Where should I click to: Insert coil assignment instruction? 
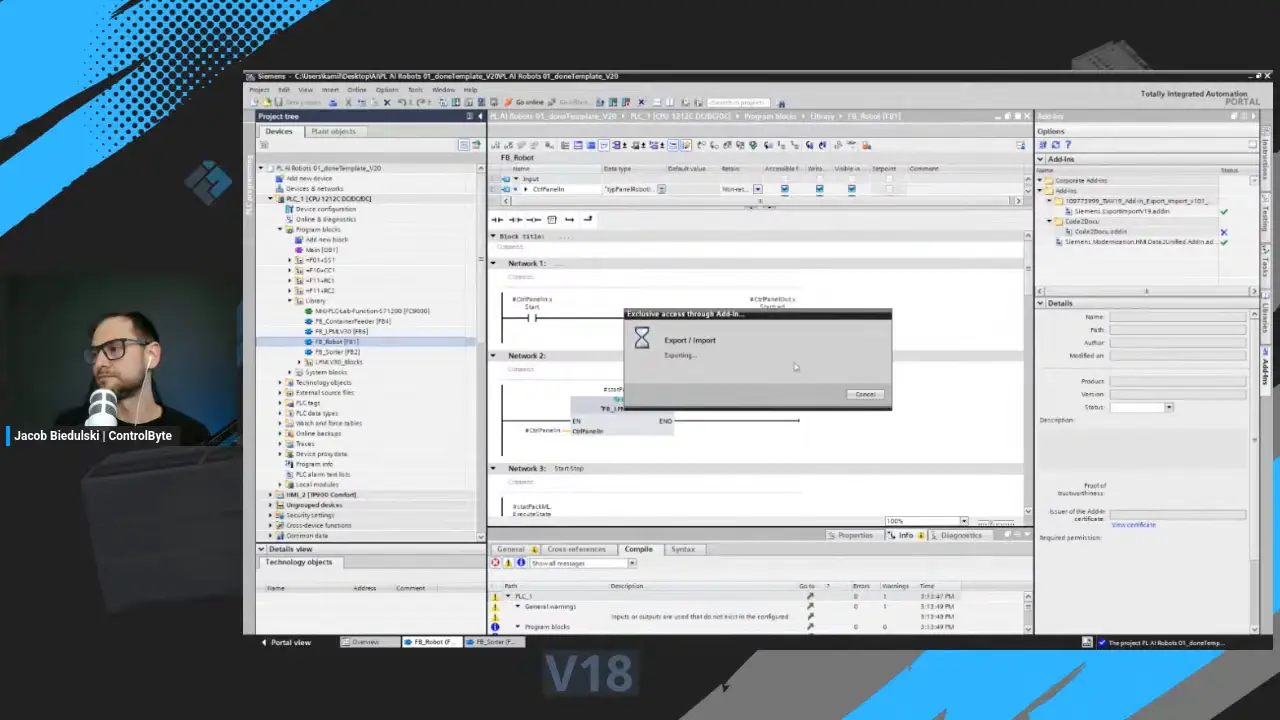click(533, 219)
